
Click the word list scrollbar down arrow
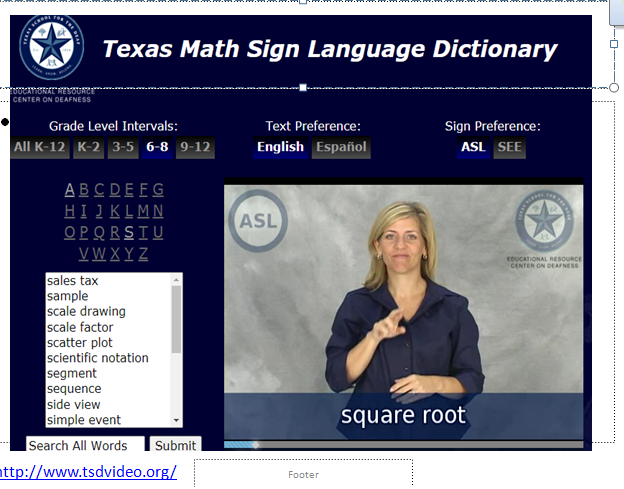[x=177, y=421]
